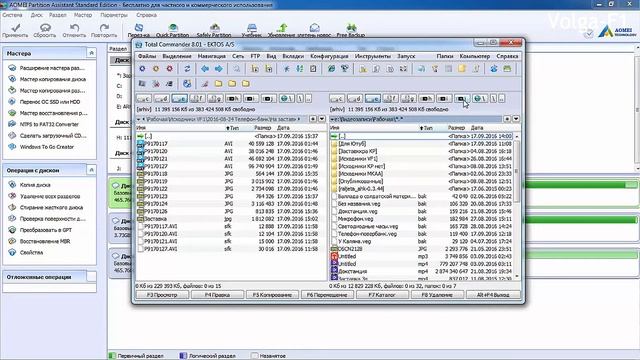Click the first blue gear toolbar icon
640x360 pixels.
coord(142,69)
